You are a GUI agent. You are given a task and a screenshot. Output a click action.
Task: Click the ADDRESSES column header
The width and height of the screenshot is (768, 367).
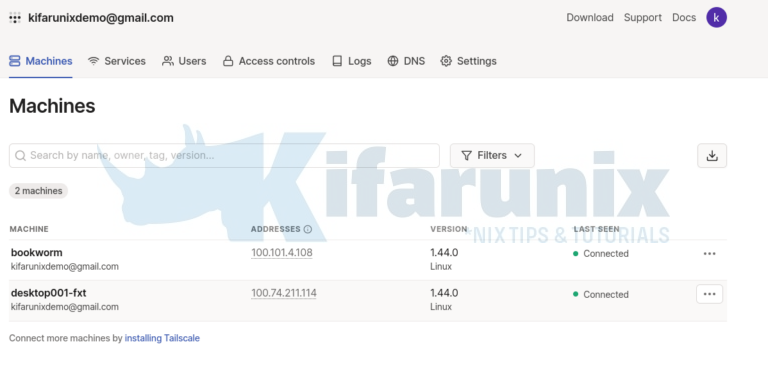coord(275,229)
